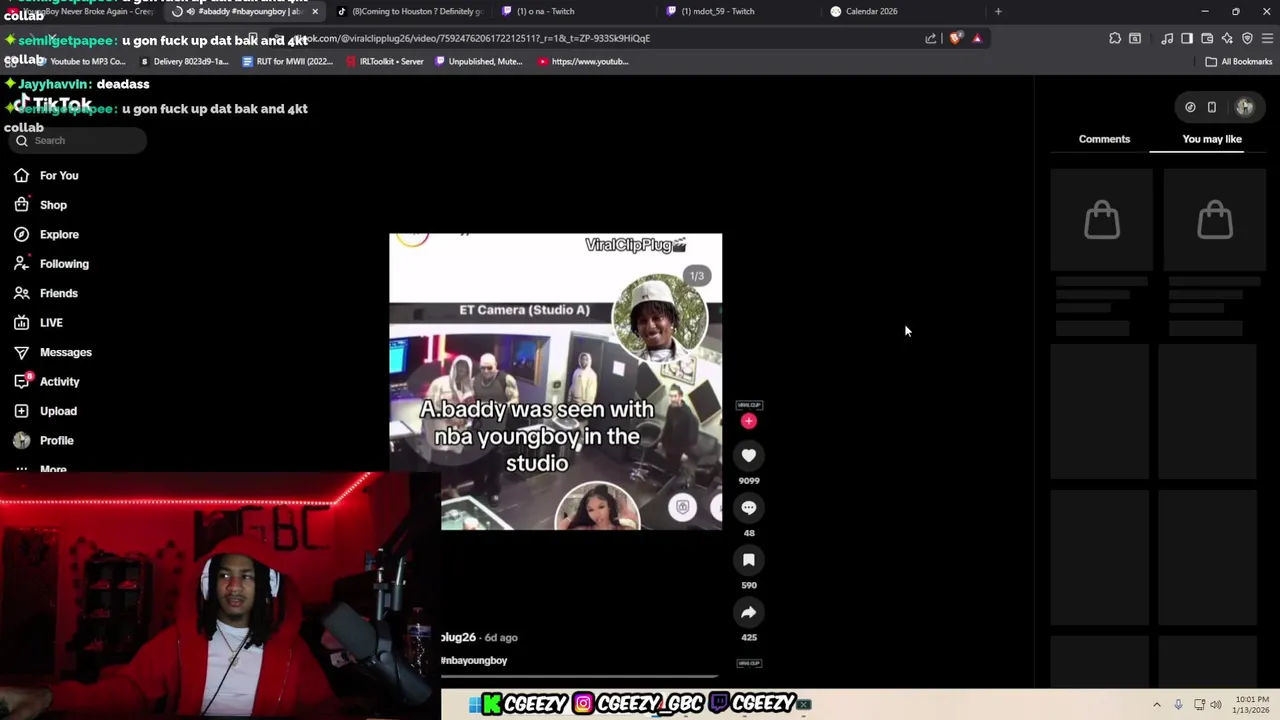Switch to the You may like tab
1280x720 pixels.
click(1212, 139)
